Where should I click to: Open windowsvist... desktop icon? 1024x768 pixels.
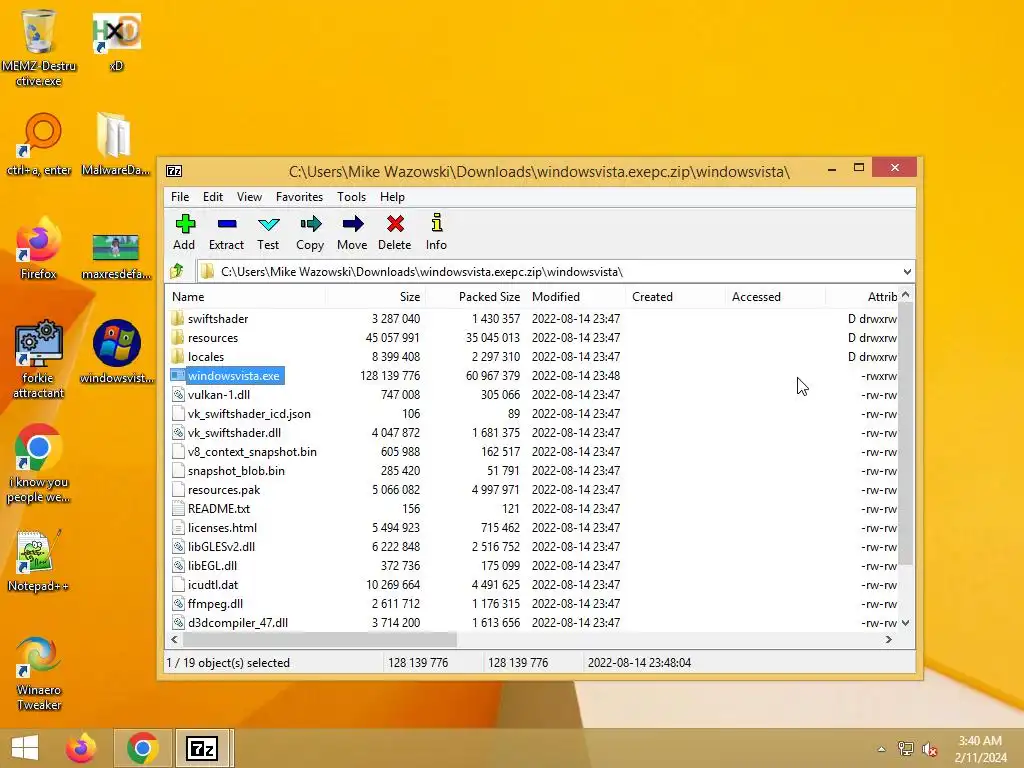coord(116,351)
